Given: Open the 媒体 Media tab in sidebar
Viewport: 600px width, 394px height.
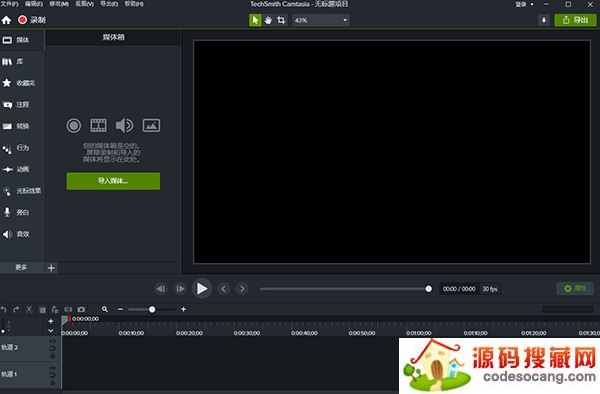Looking at the screenshot, I should [22, 40].
